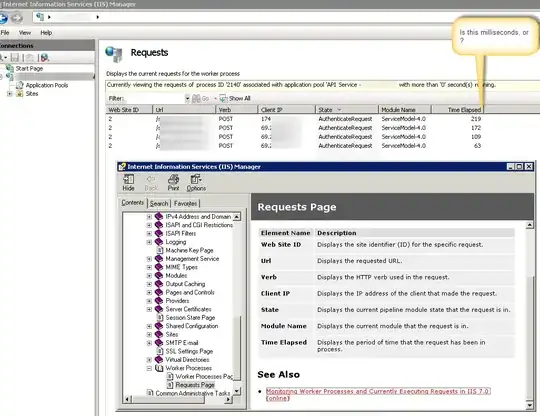Click the Requests page icon
Screen dimensions: 540x416
pyautogui.click(x=114, y=54)
